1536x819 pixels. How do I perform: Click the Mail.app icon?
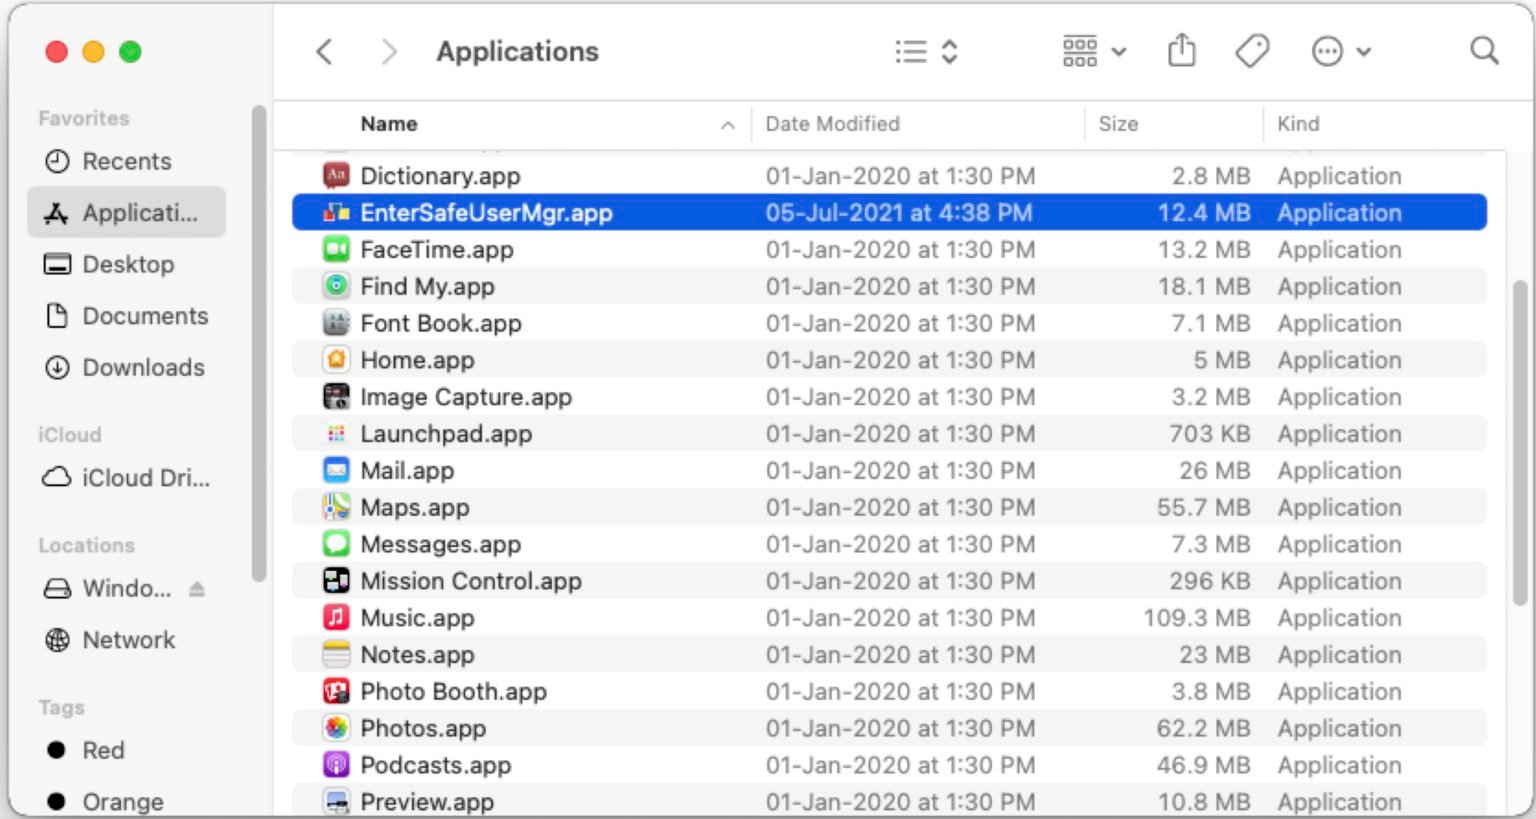click(x=336, y=470)
